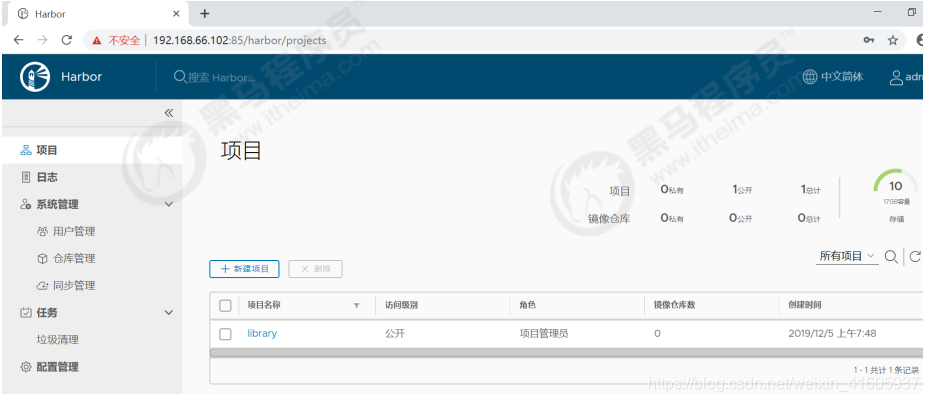This screenshot has width=929, height=402.
Task: Click the 搜索 Harbor search field
Action: [222, 78]
